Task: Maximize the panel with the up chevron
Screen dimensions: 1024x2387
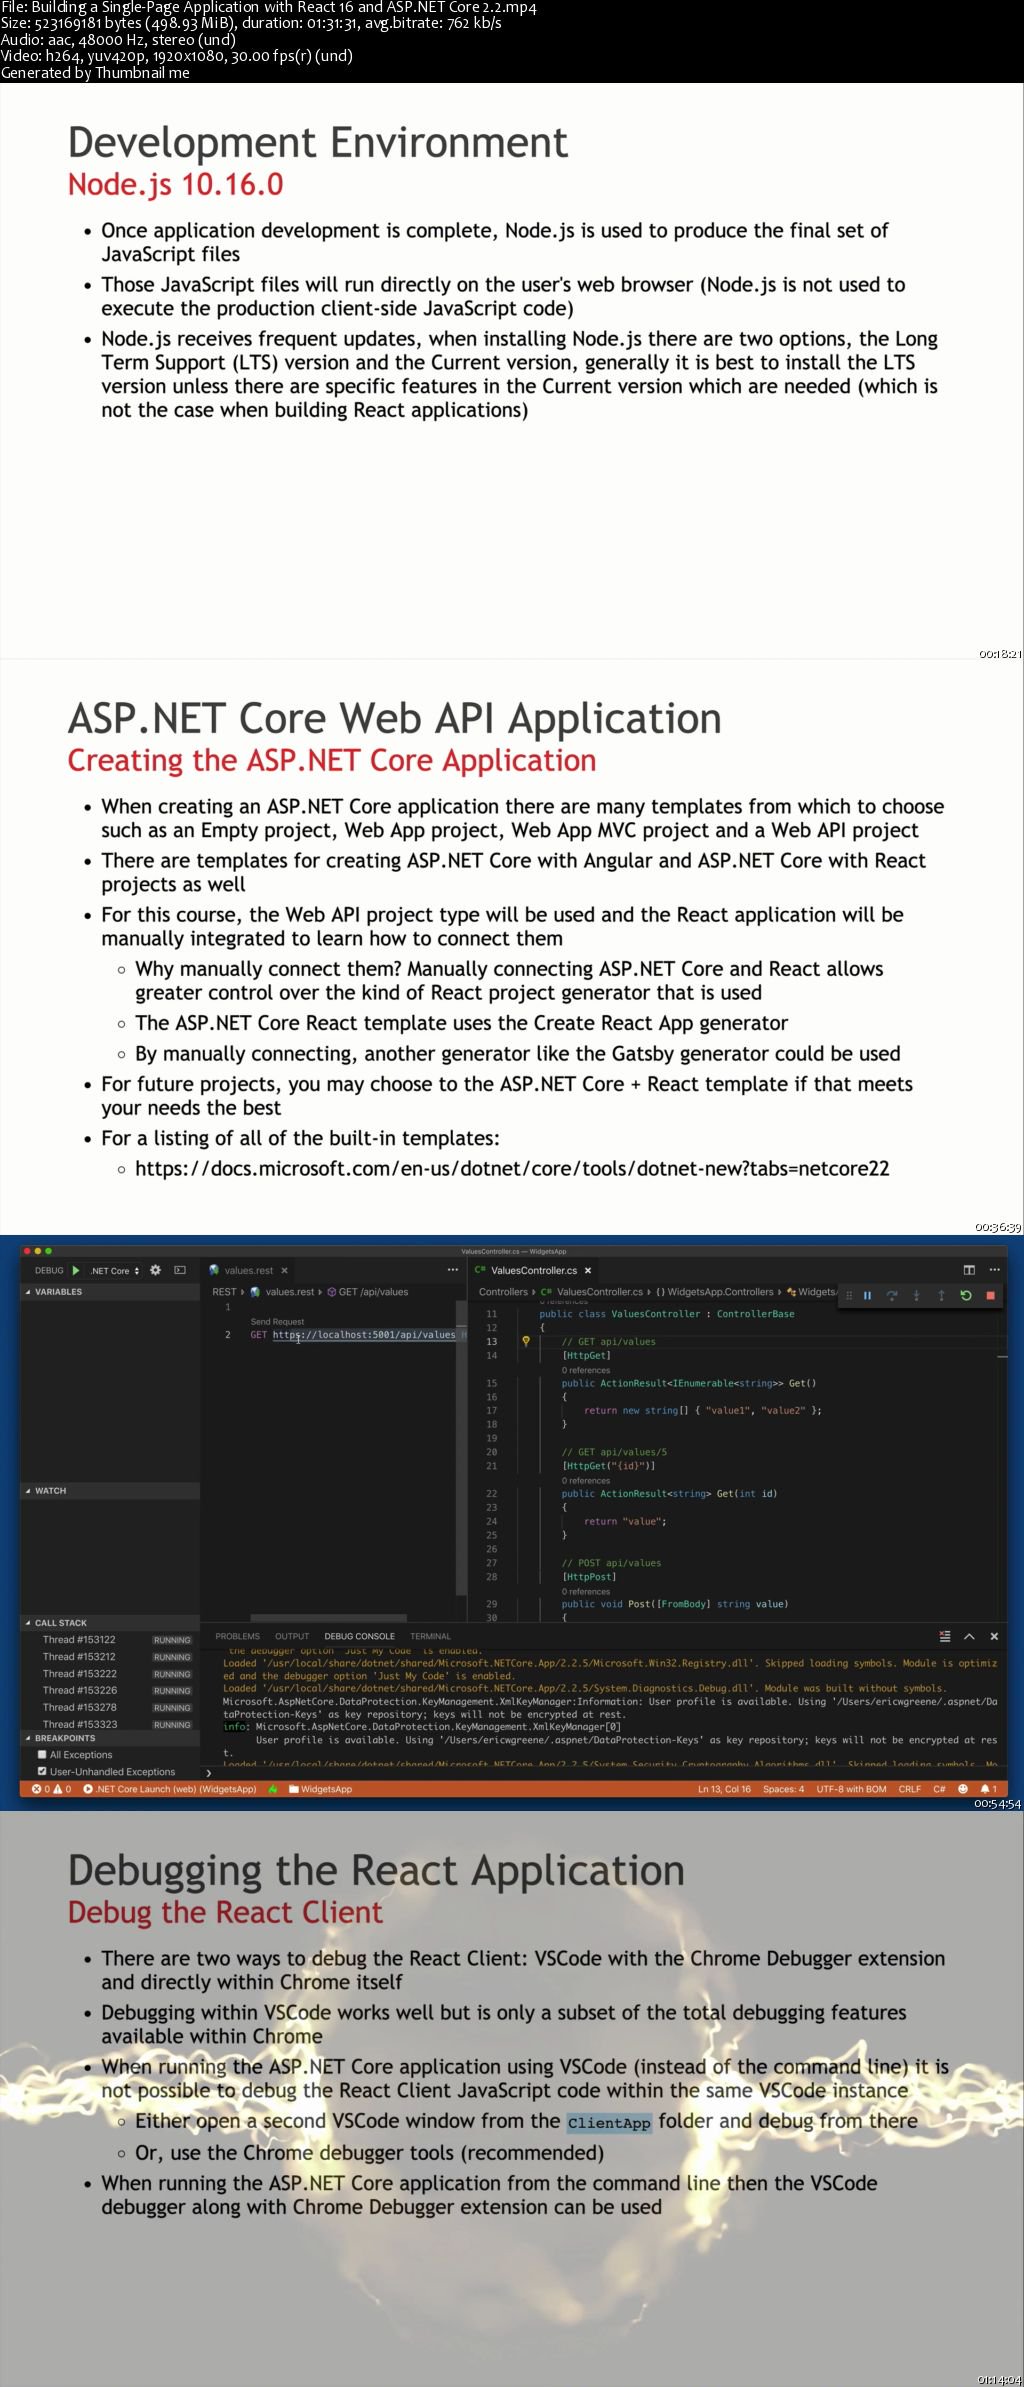Action: point(969,1636)
